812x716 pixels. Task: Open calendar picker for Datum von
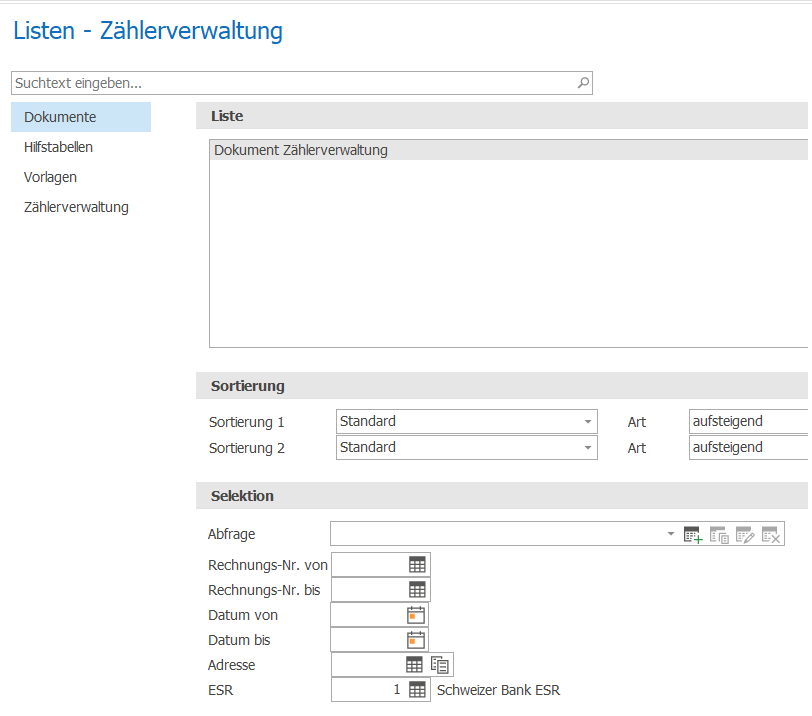(x=416, y=615)
